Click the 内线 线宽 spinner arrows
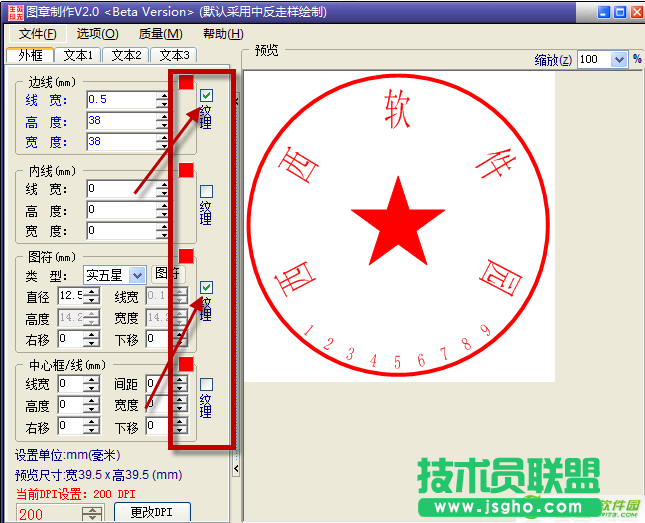The height and width of the screenshot is (523, 645). coord(164,189)
